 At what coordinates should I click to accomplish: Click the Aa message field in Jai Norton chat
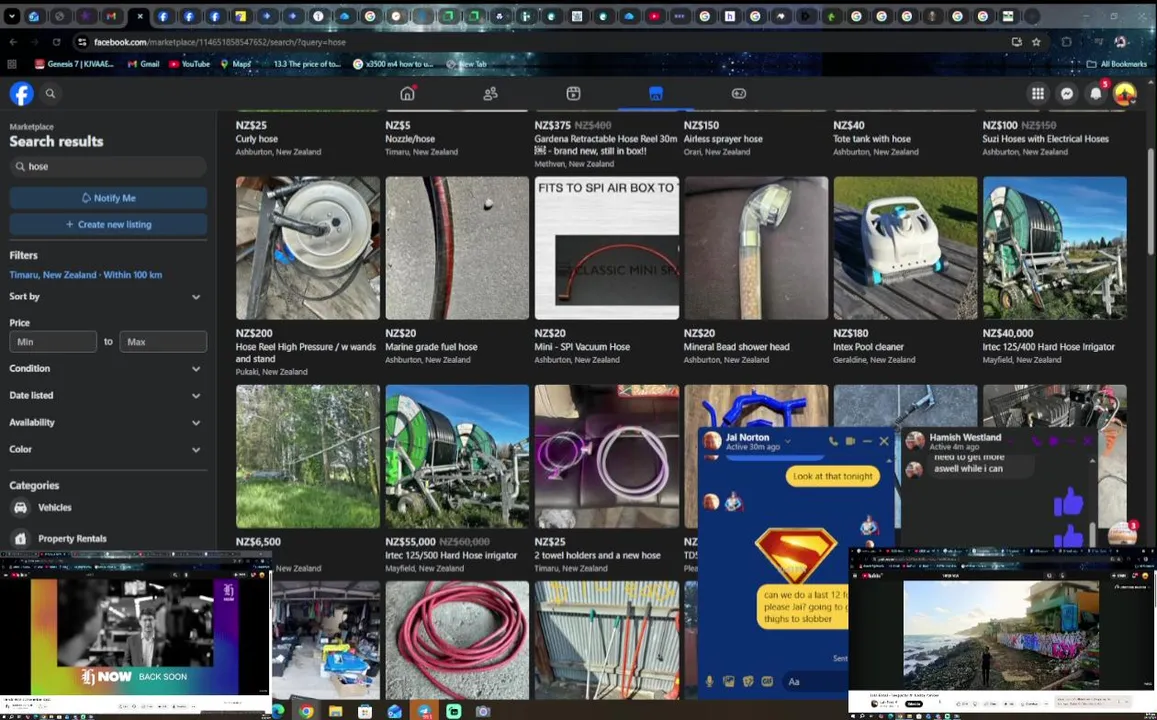coord(815,682)
